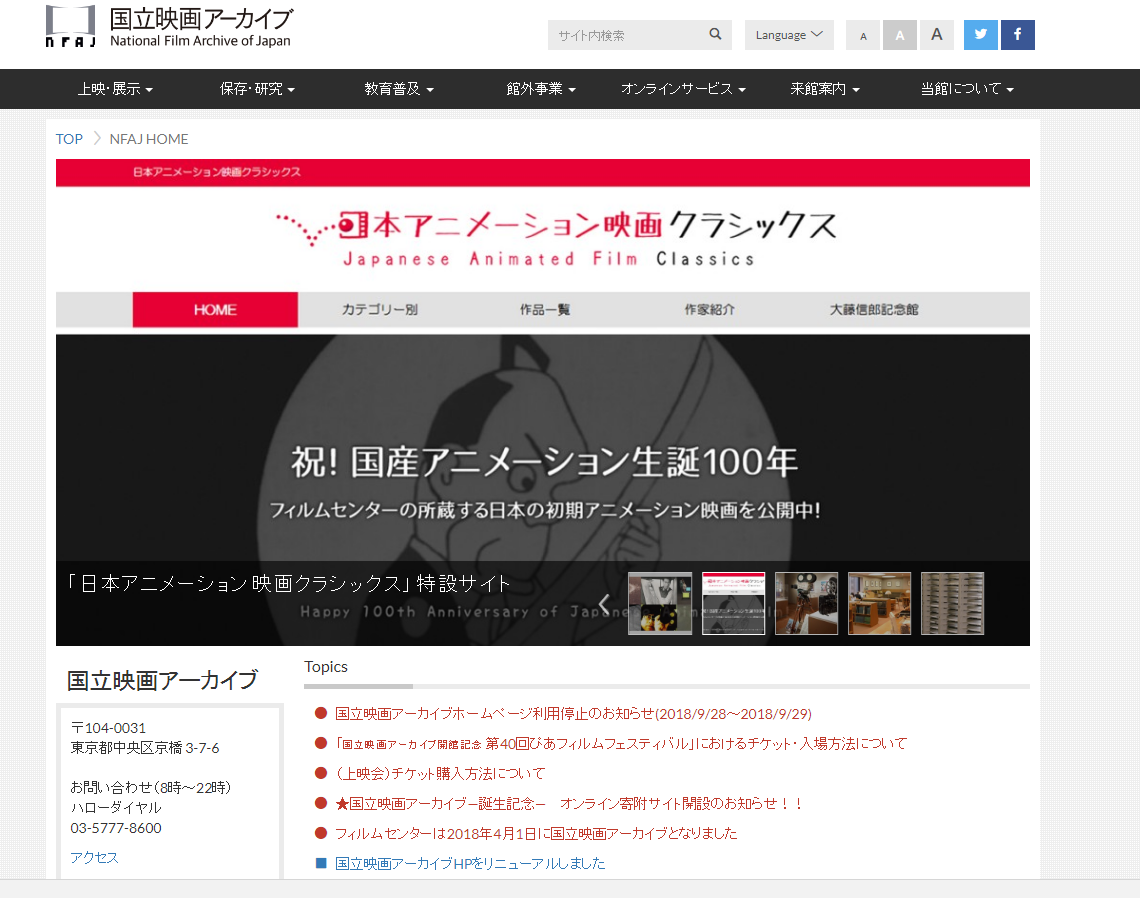Open the Twitter share icon

coord(980,34)
